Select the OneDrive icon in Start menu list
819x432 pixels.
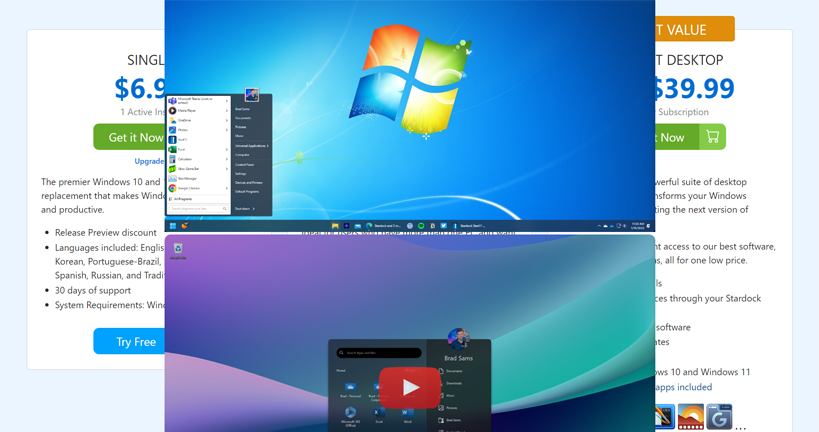(172, 120)
